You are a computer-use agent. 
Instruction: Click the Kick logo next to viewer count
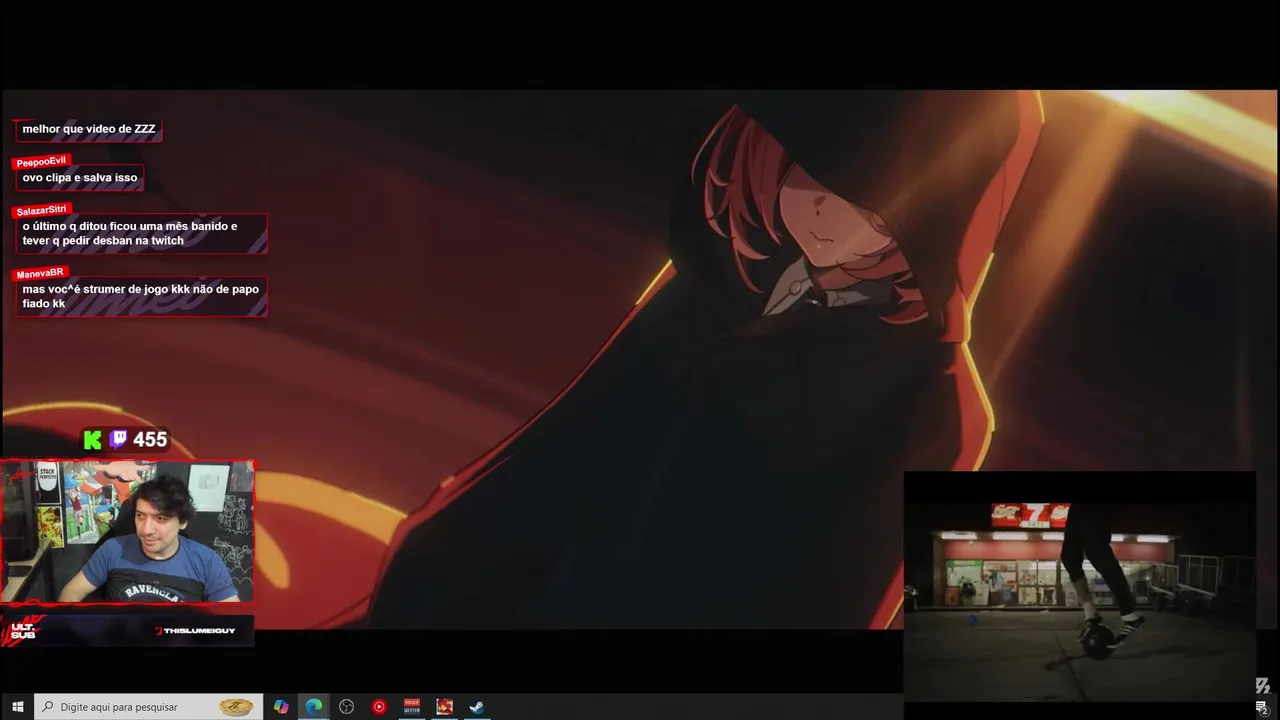click(93, 440)
